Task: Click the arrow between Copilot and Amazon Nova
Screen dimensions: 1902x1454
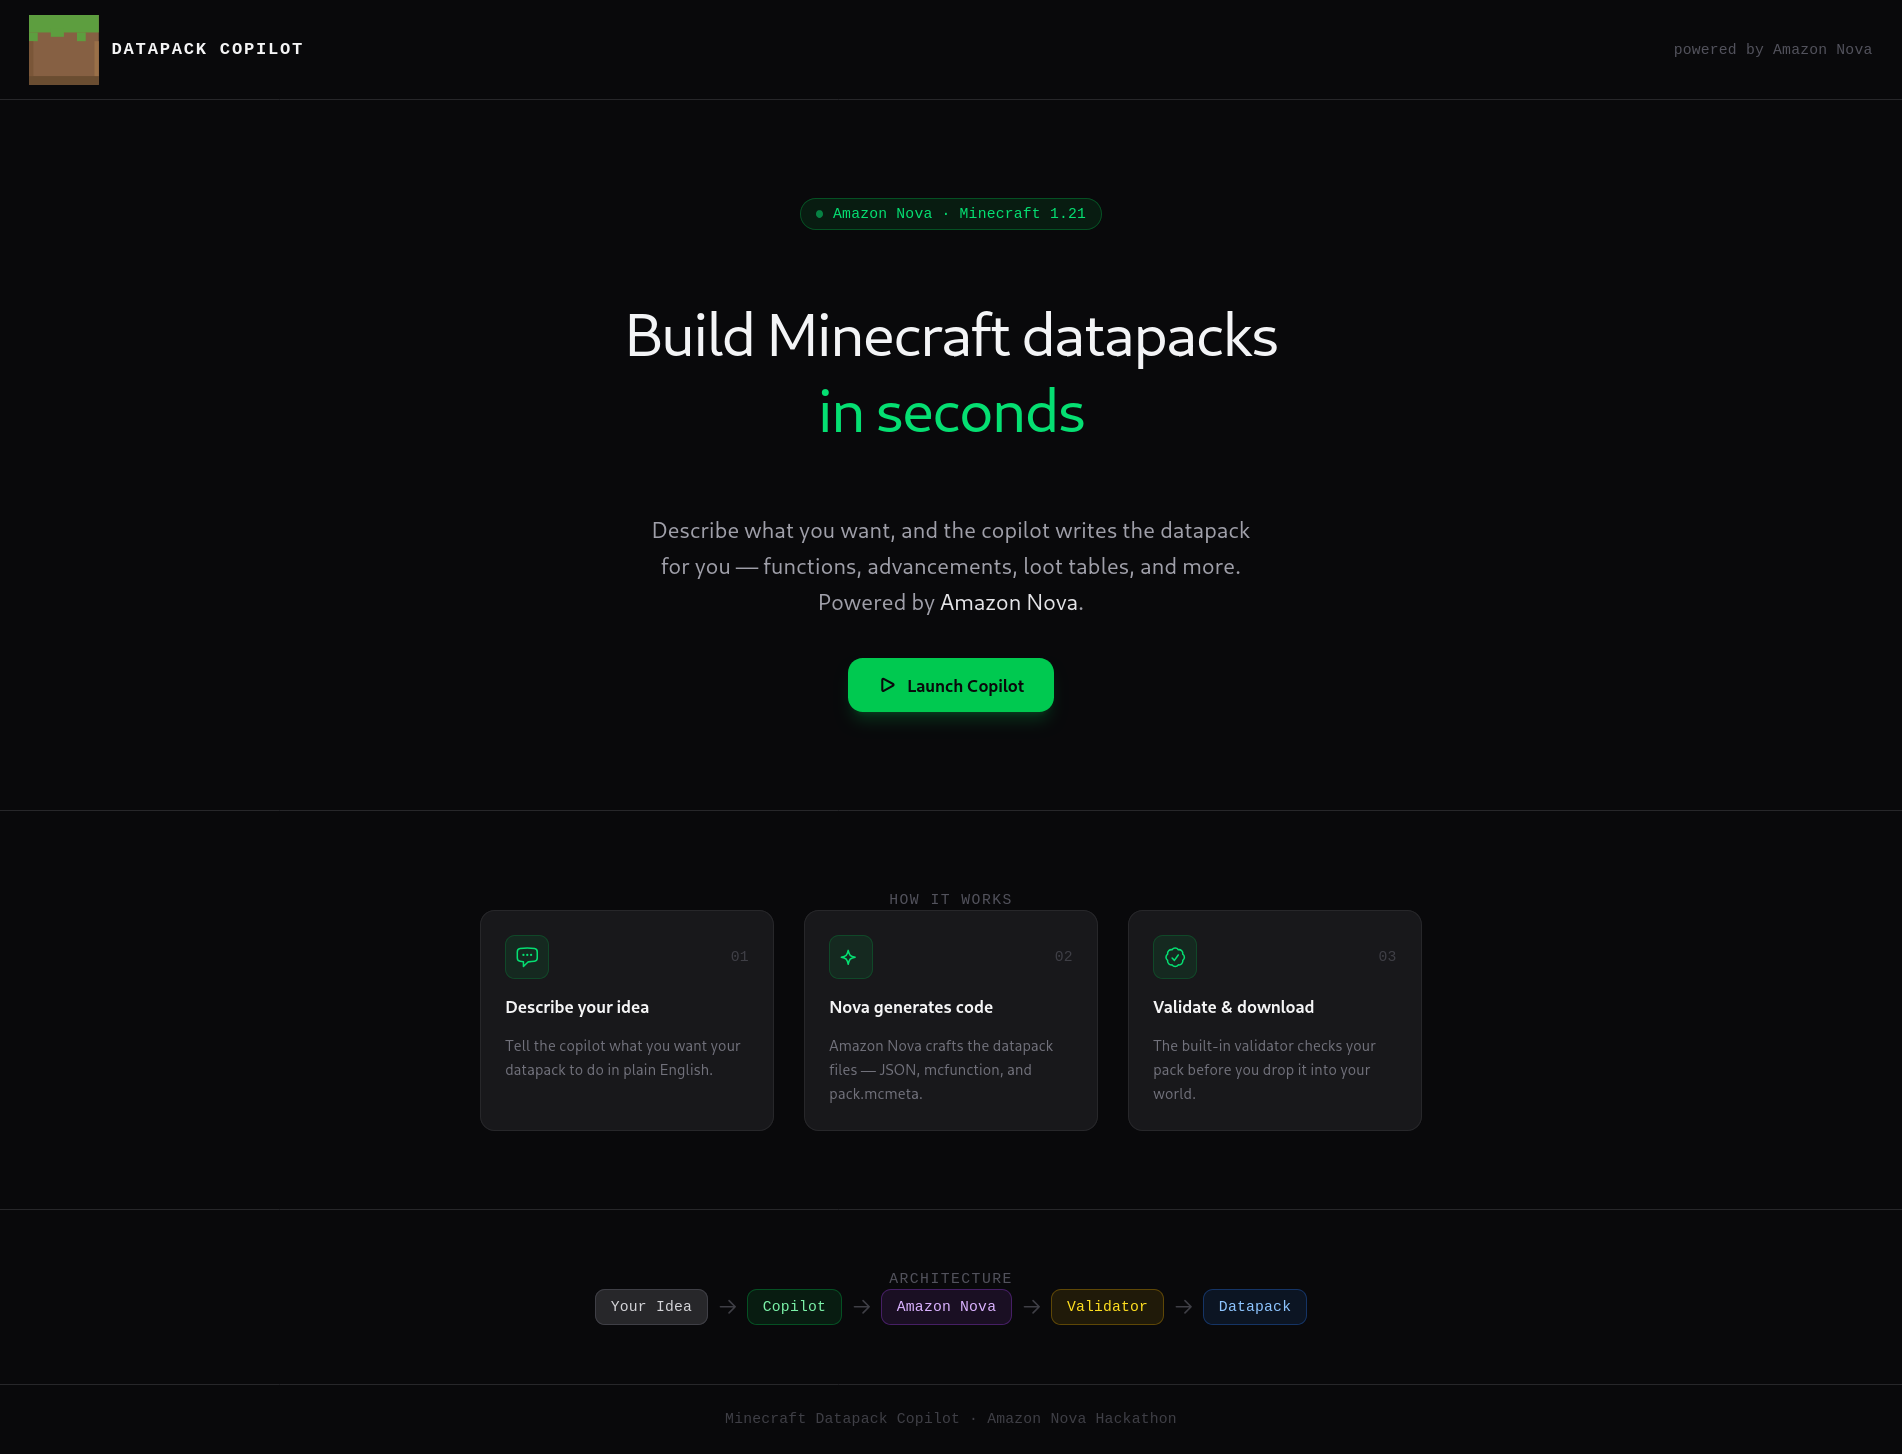Action: [862, 1307]
